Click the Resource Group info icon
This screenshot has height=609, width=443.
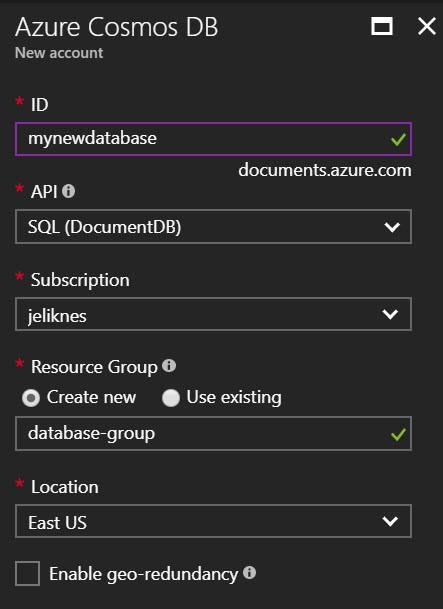point(169,365)
